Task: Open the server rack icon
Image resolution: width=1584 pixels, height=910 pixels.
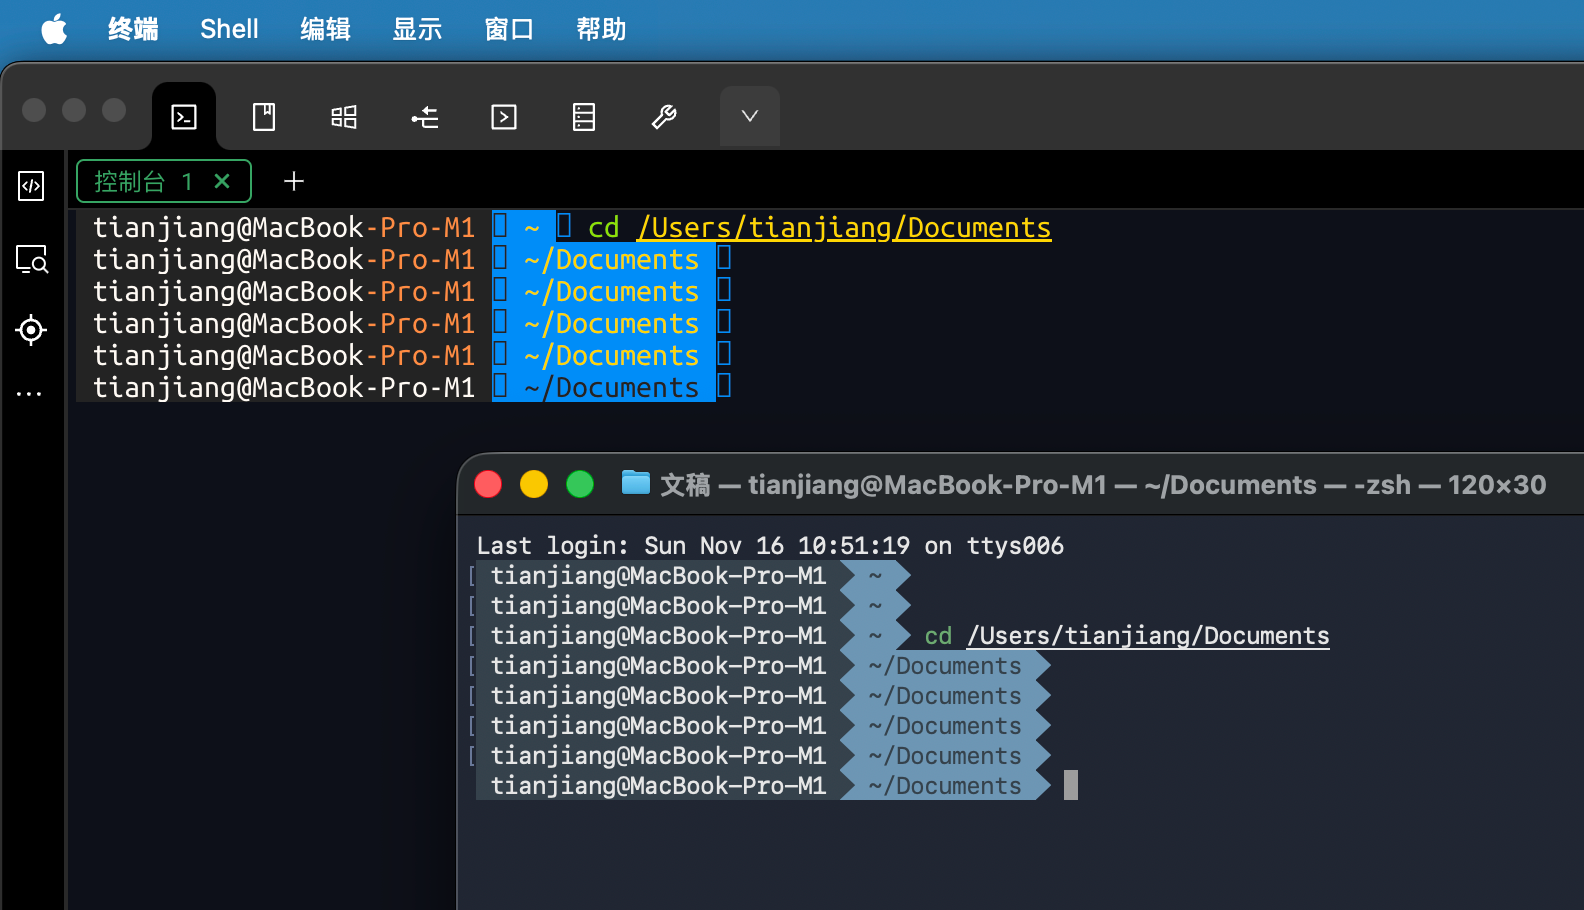Action: [584, 117]
